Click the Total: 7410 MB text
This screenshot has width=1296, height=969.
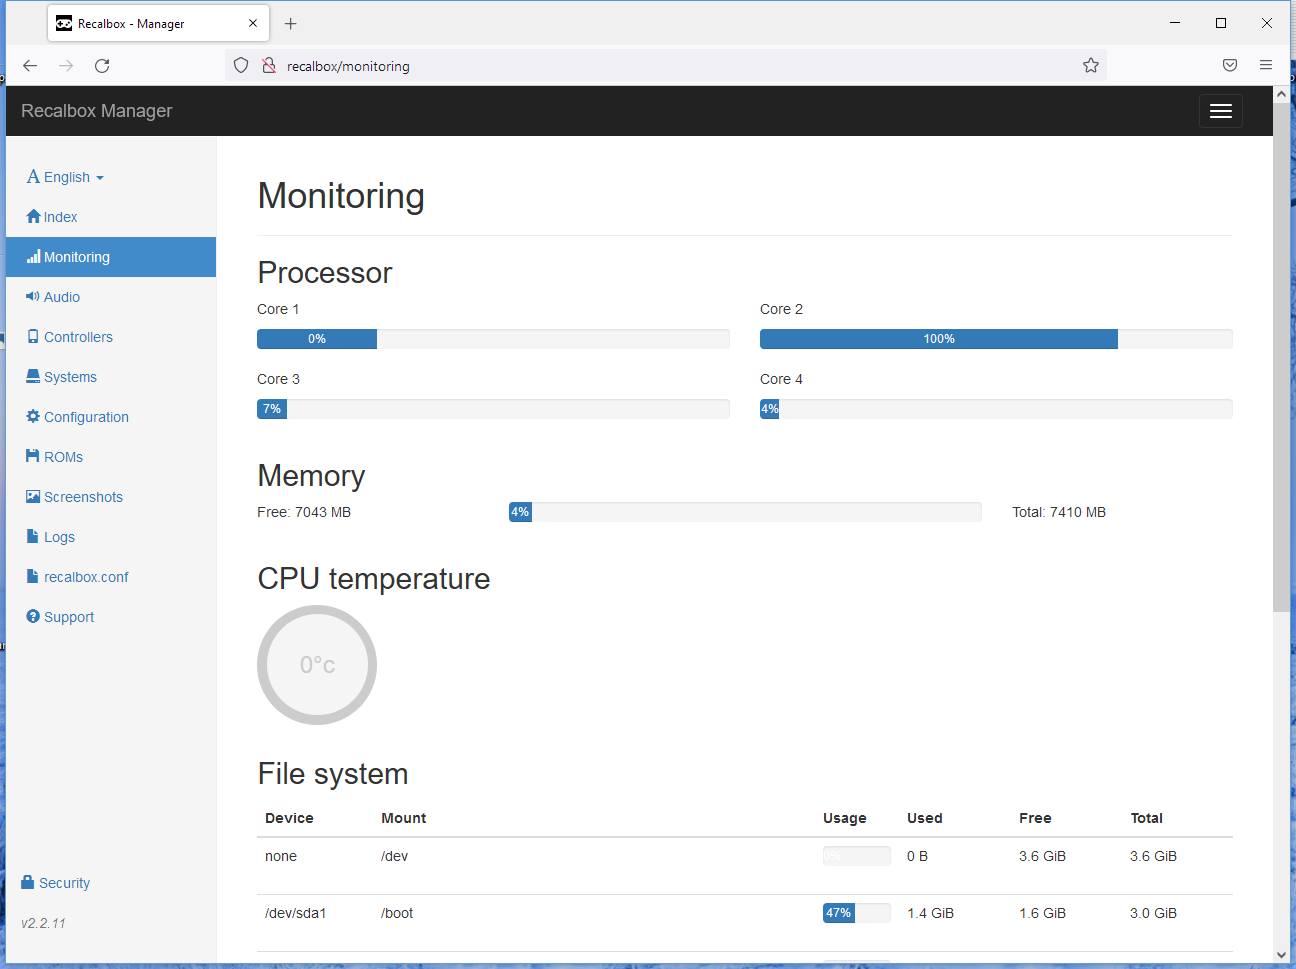tap(1059, 512)
